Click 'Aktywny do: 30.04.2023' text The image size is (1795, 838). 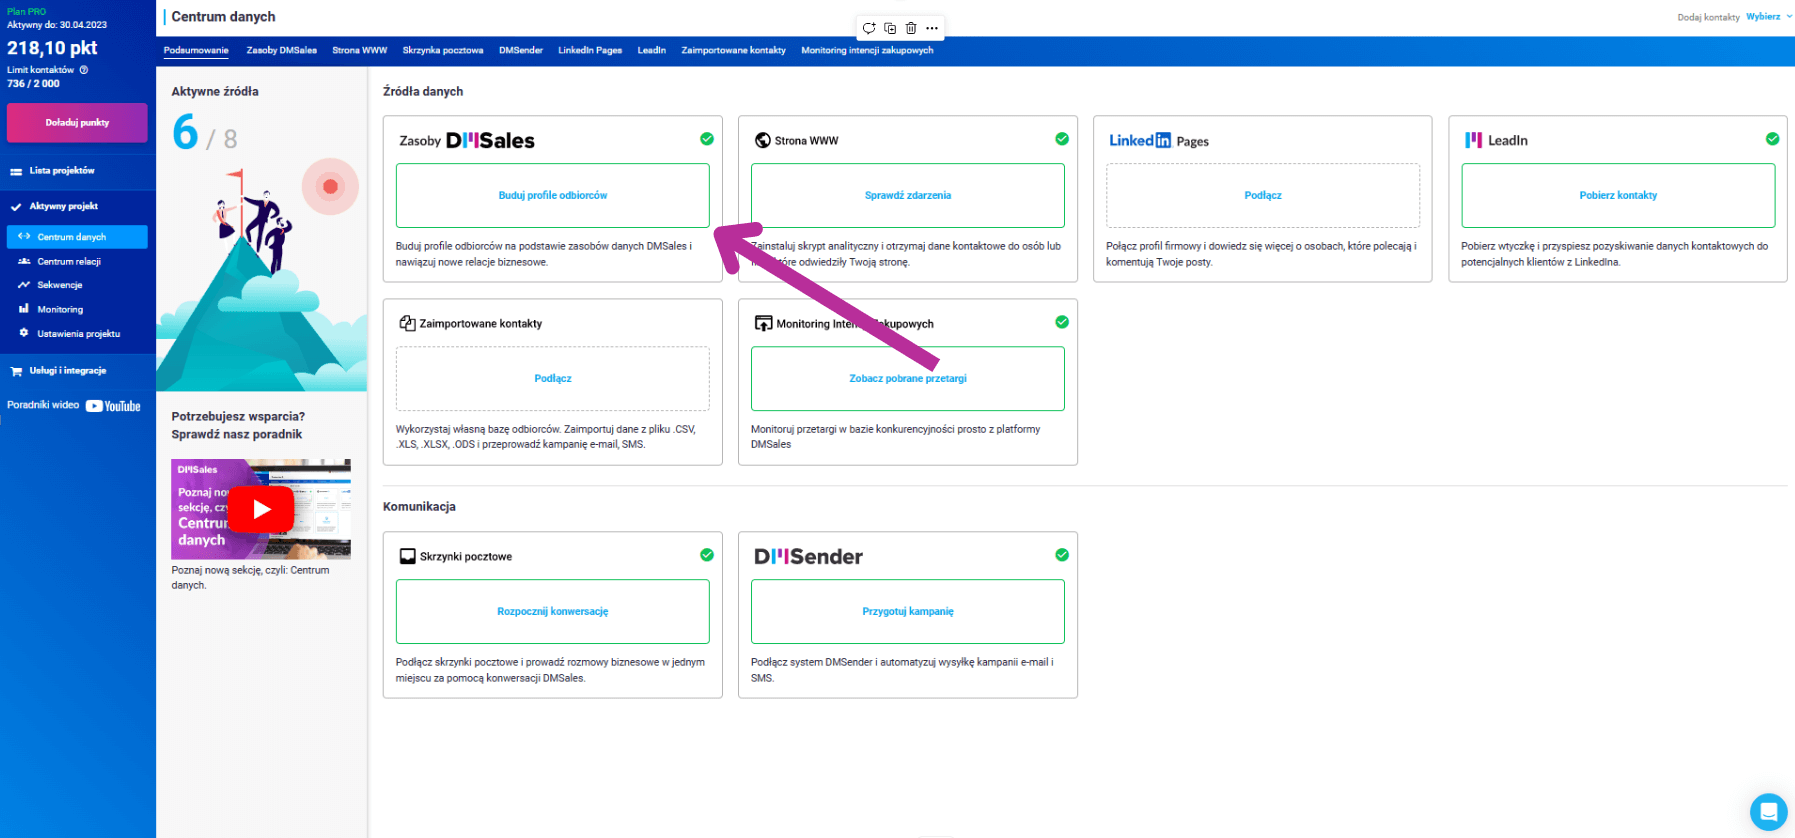coord(57,25)
